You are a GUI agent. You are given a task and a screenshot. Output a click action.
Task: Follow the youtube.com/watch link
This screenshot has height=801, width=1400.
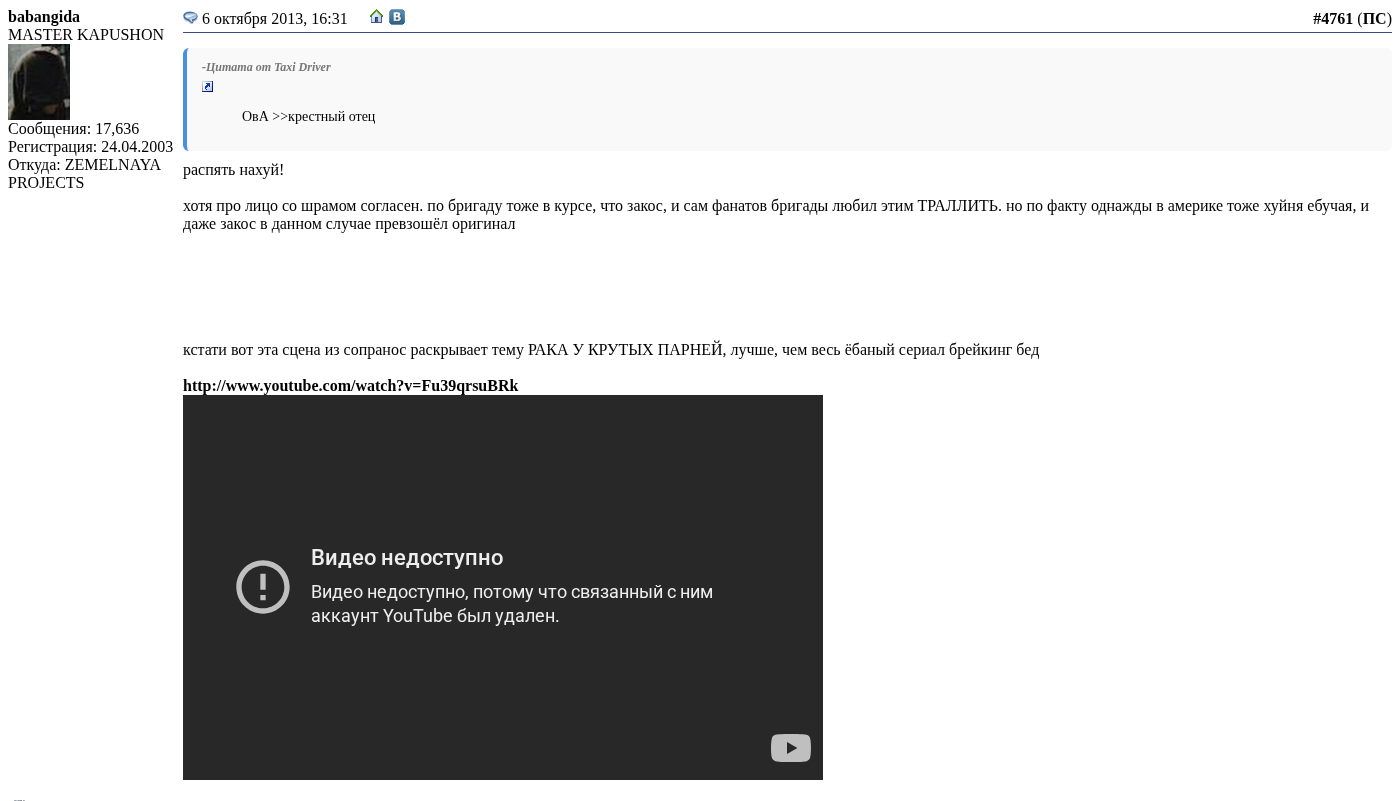pos(350,386)
